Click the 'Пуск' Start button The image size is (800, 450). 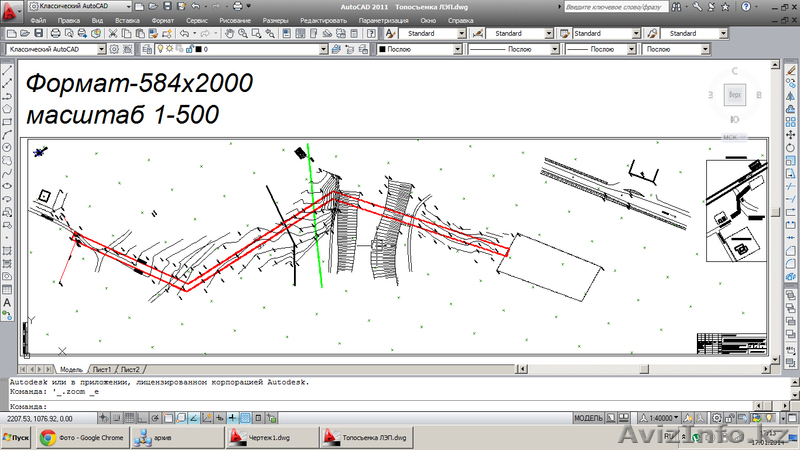(17, 438)
